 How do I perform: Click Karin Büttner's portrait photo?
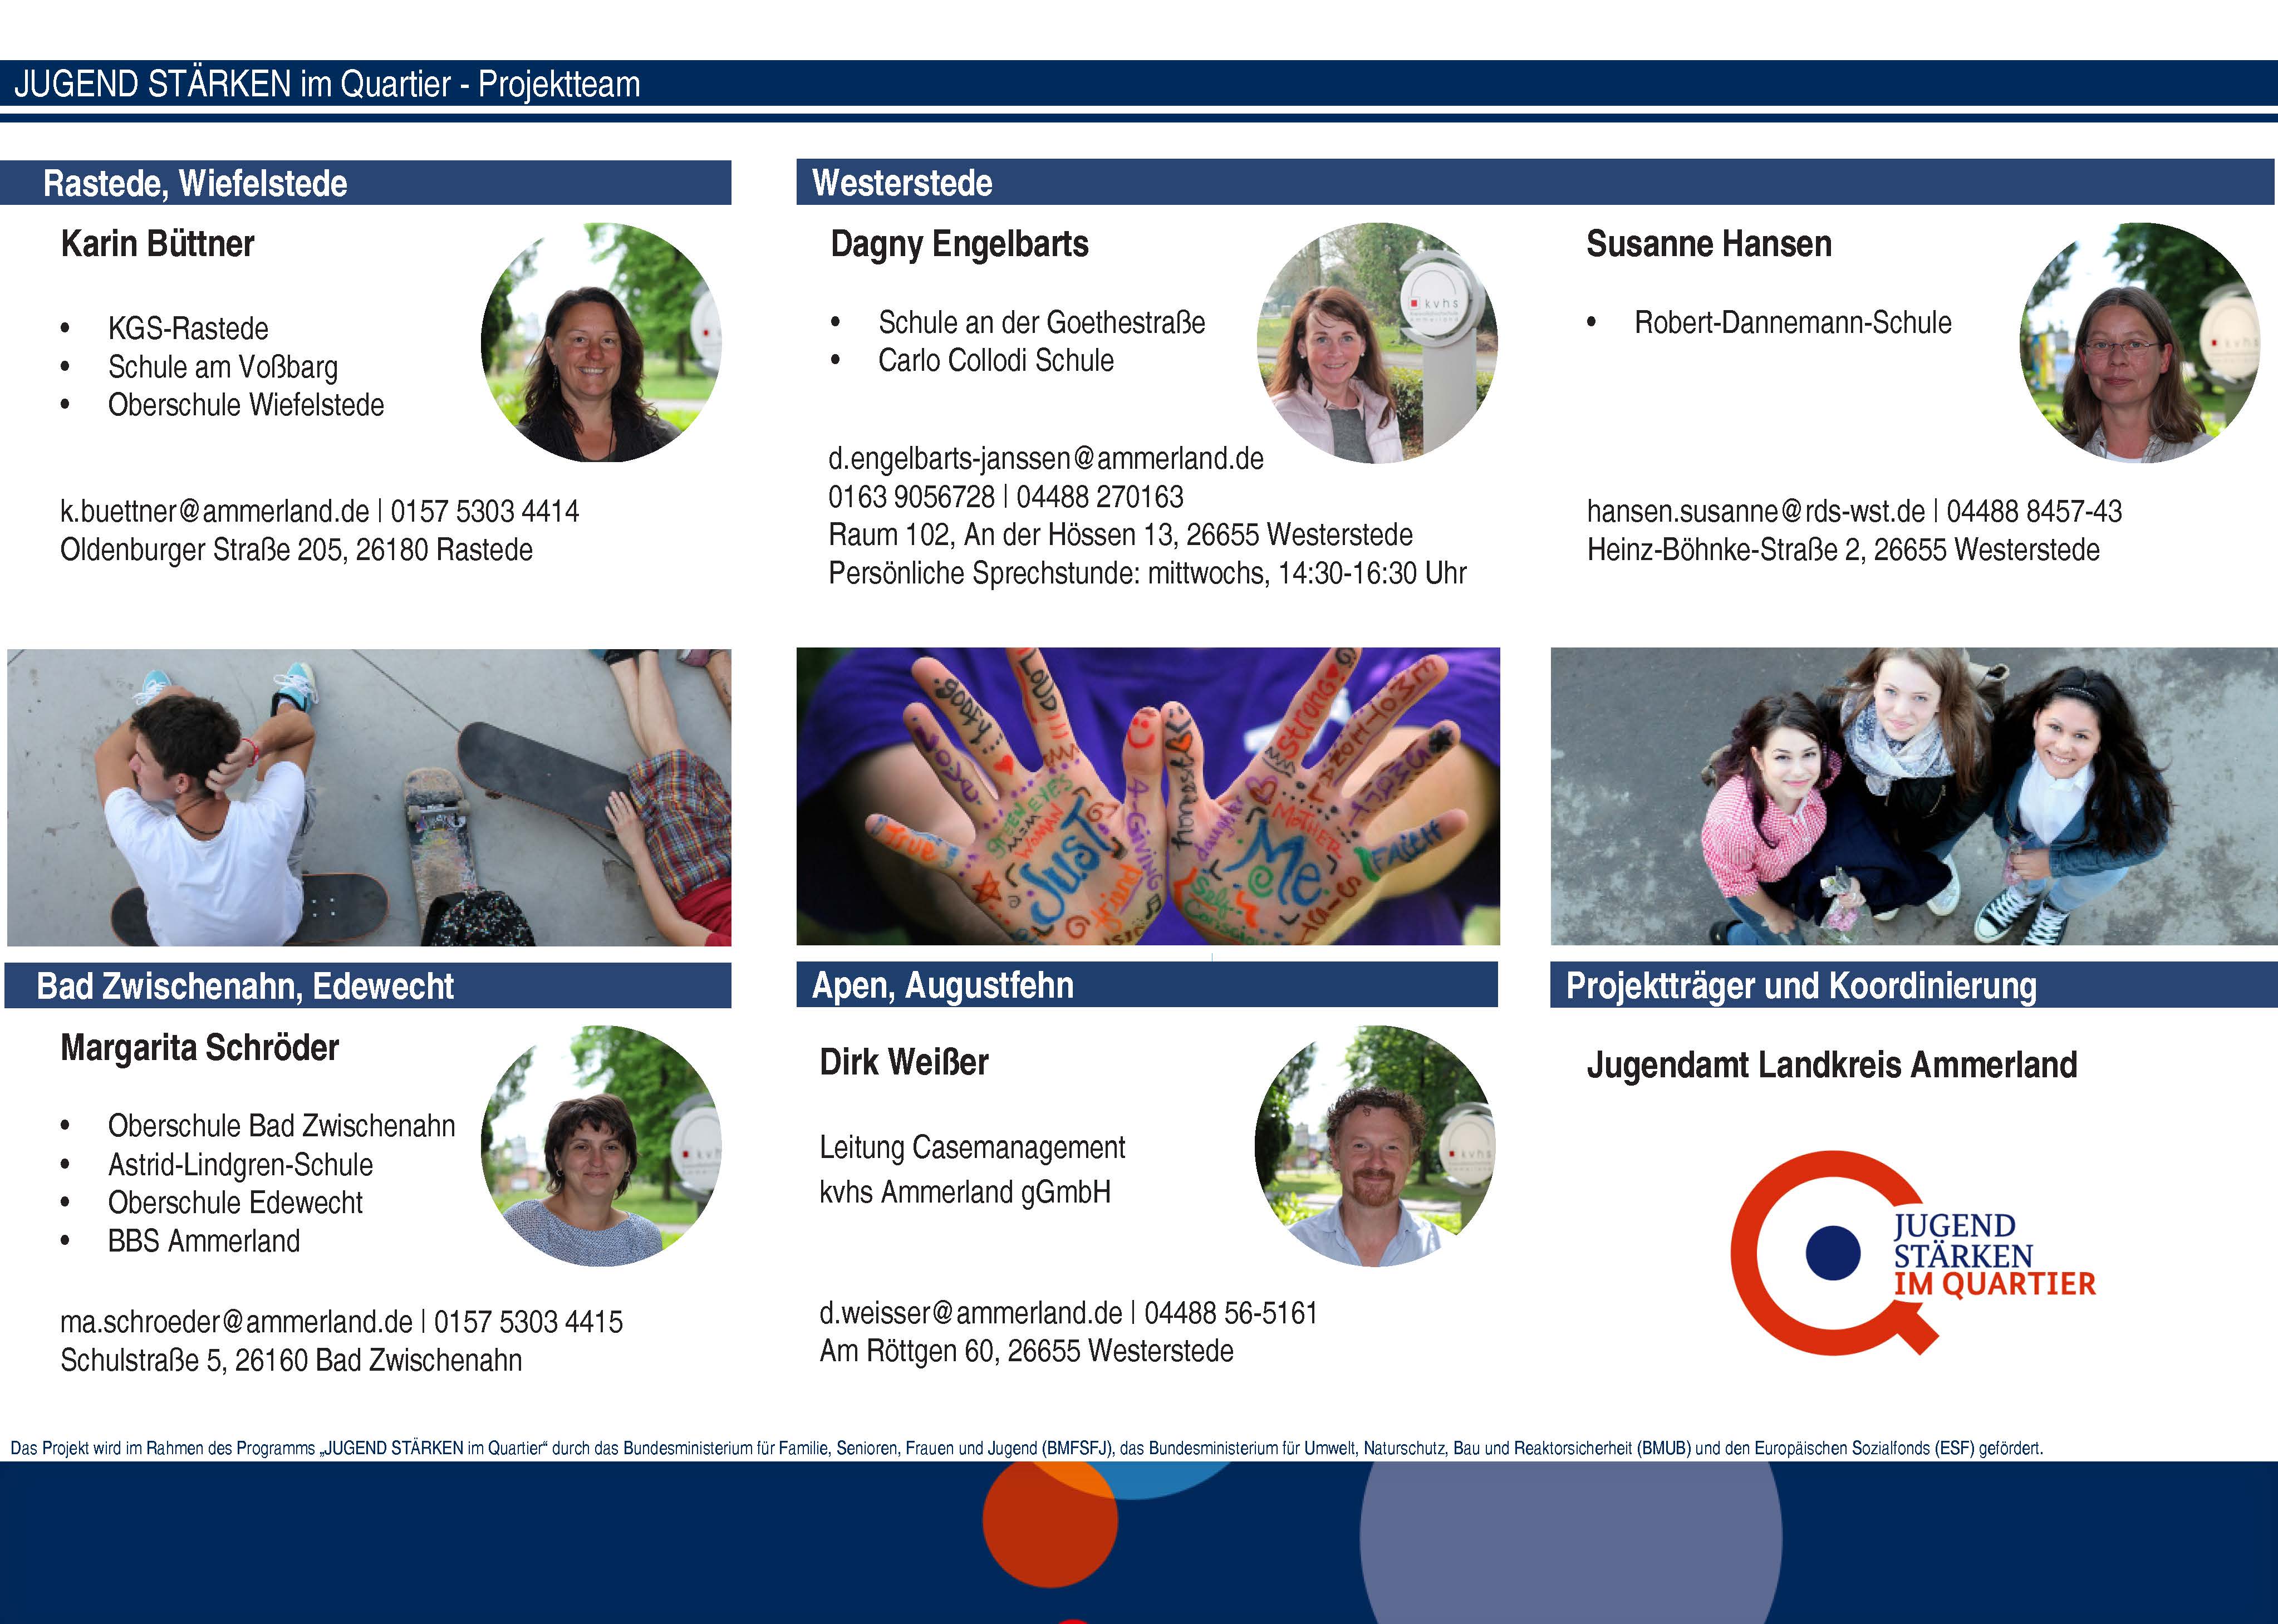pos(601,342)
